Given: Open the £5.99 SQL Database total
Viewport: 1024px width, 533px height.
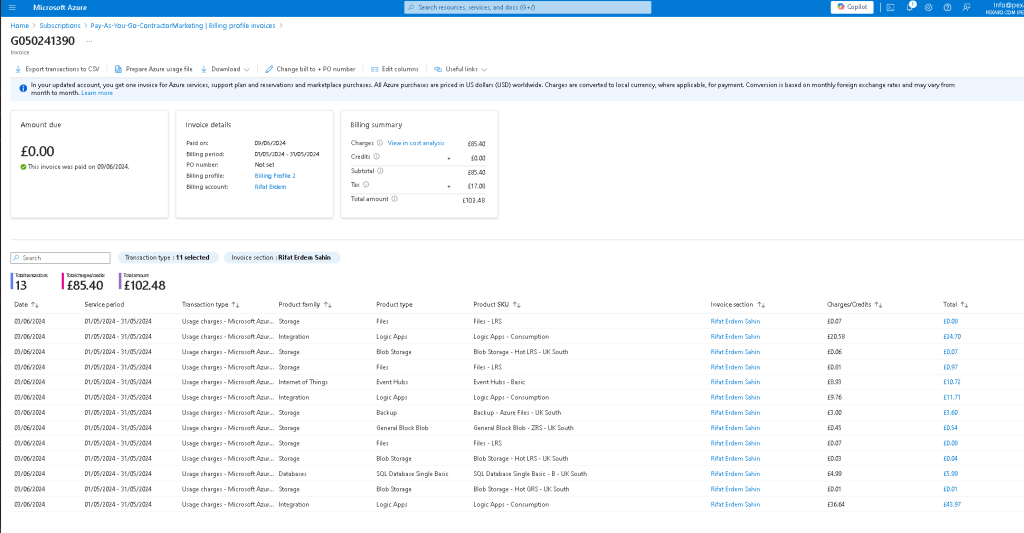Looking at the screenshot, I should 950,474.
